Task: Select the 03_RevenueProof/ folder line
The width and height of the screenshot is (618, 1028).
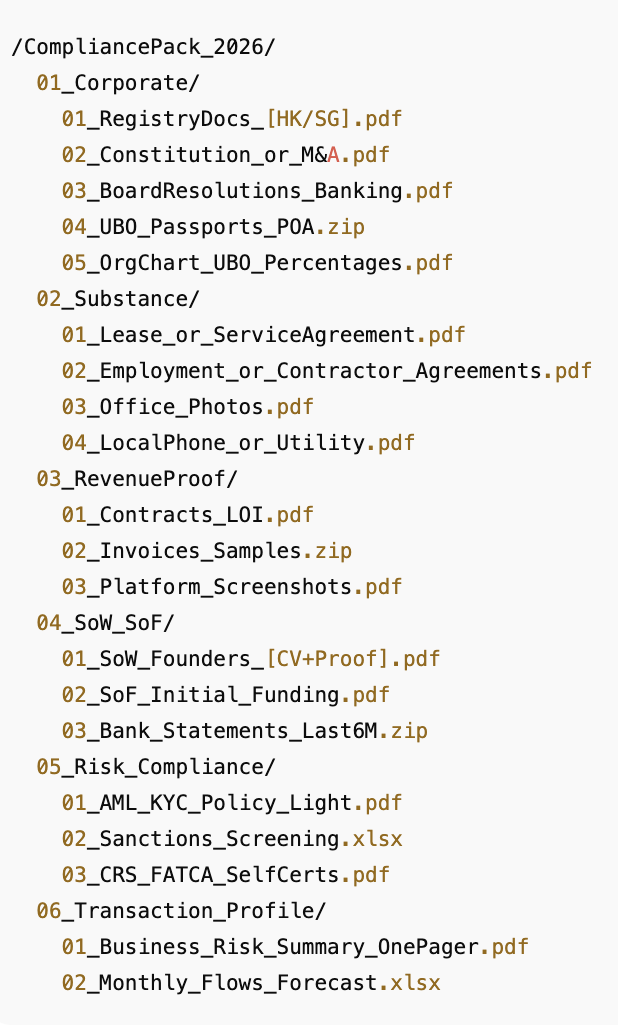Action: [137, 479]
